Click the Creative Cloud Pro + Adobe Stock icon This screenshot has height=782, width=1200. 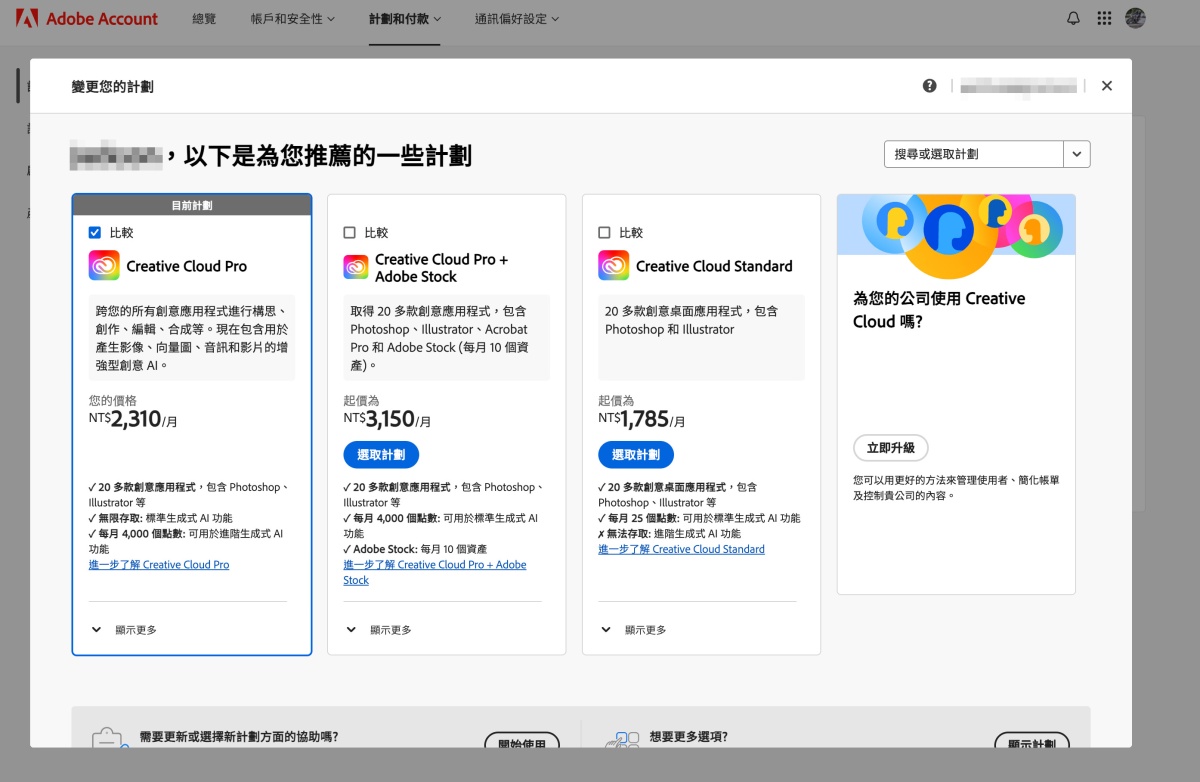click(x=356, y=267)
